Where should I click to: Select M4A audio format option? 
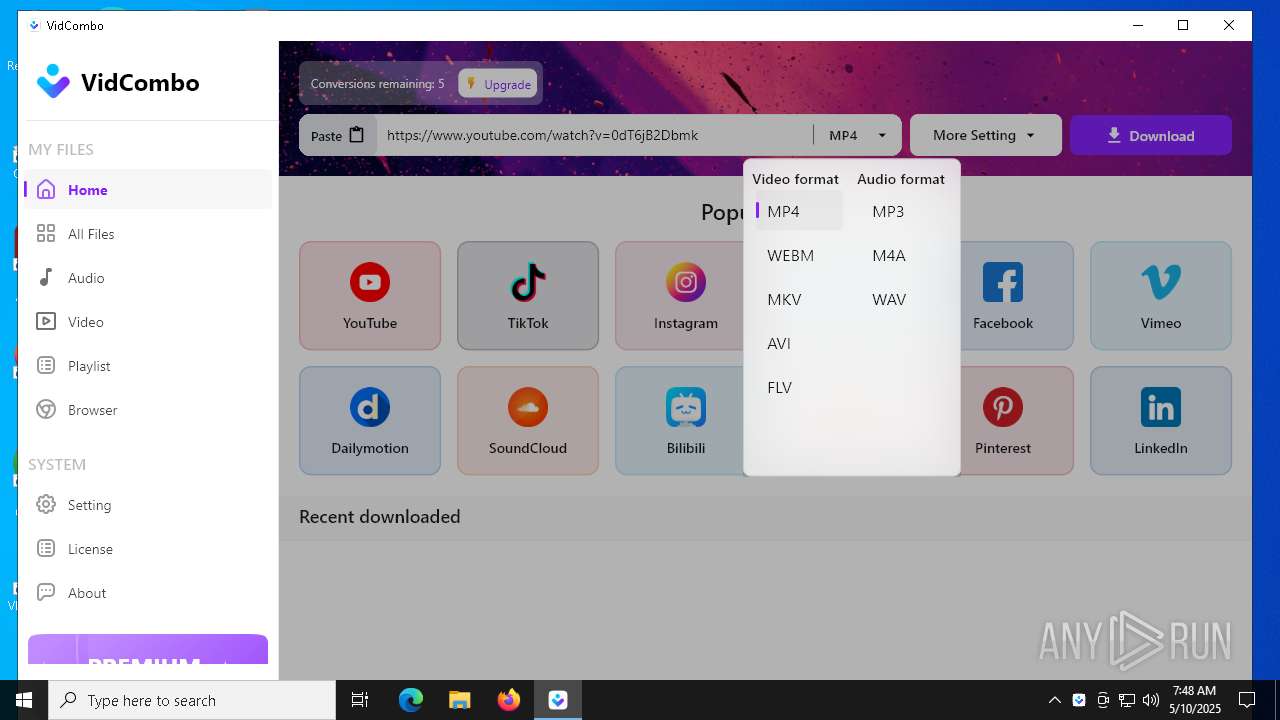(x=904, y=255)
